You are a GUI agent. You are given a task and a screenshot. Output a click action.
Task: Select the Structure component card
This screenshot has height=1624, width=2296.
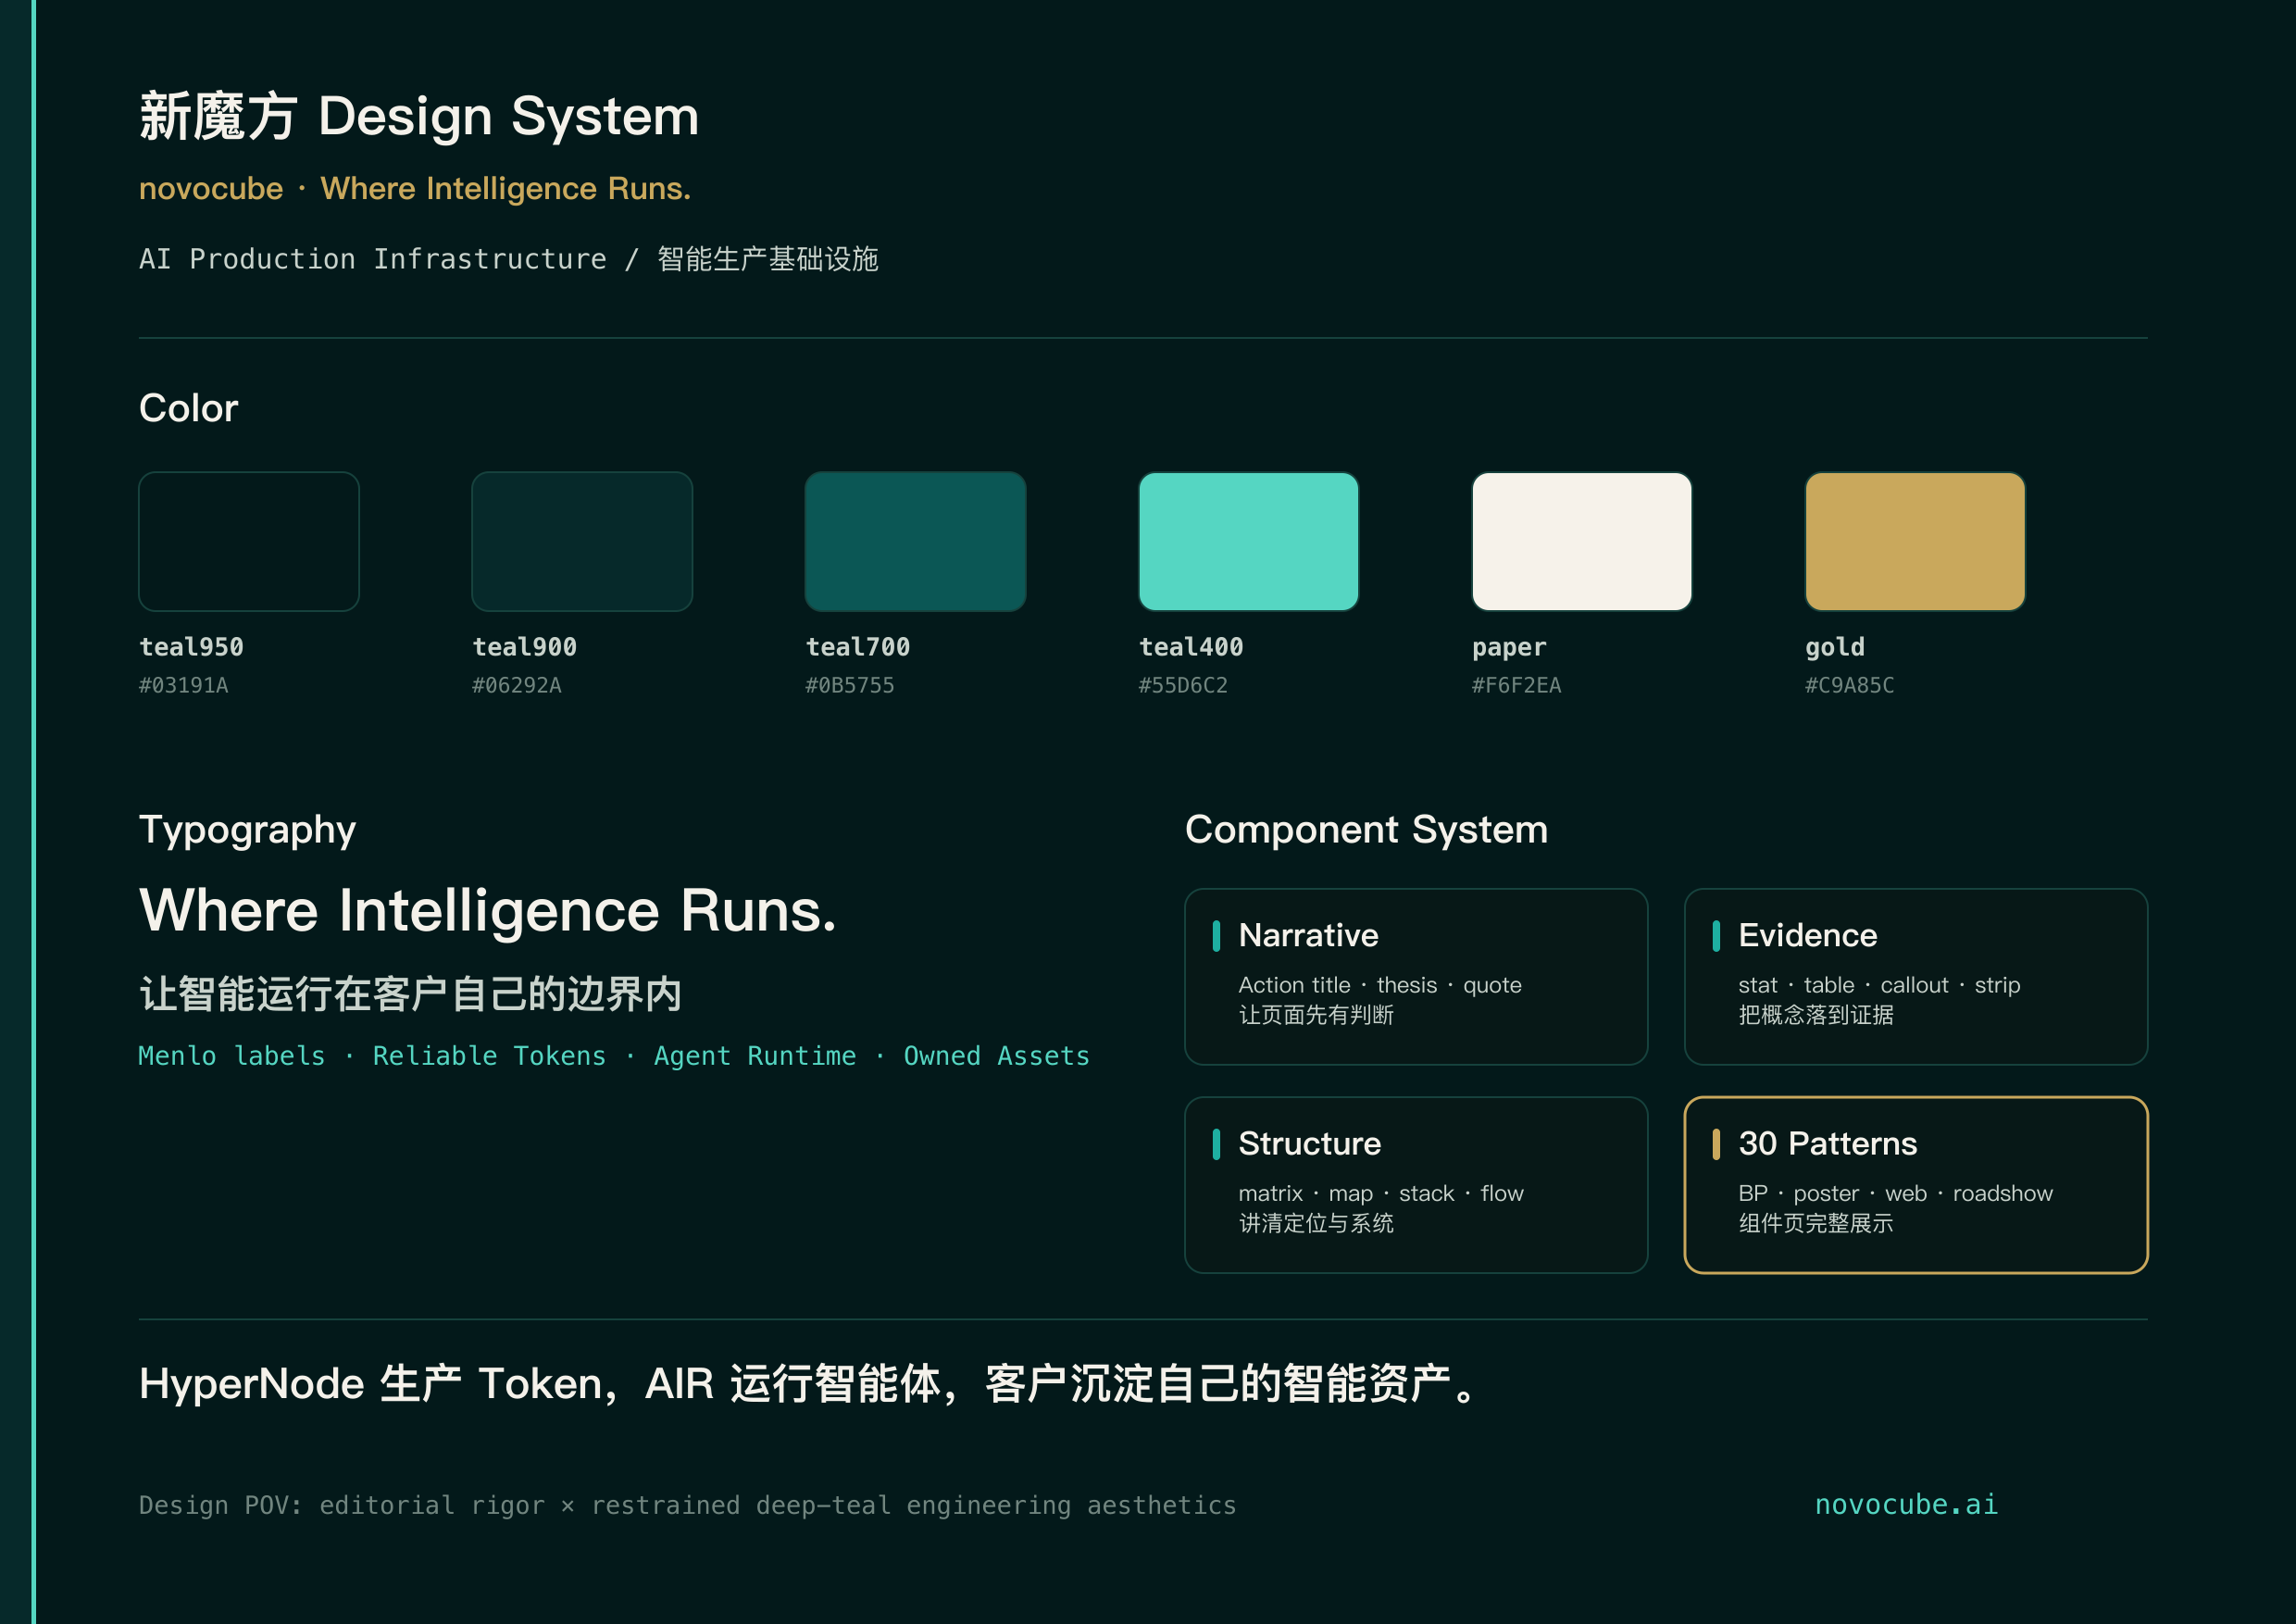click(x=1416, y=1185)
